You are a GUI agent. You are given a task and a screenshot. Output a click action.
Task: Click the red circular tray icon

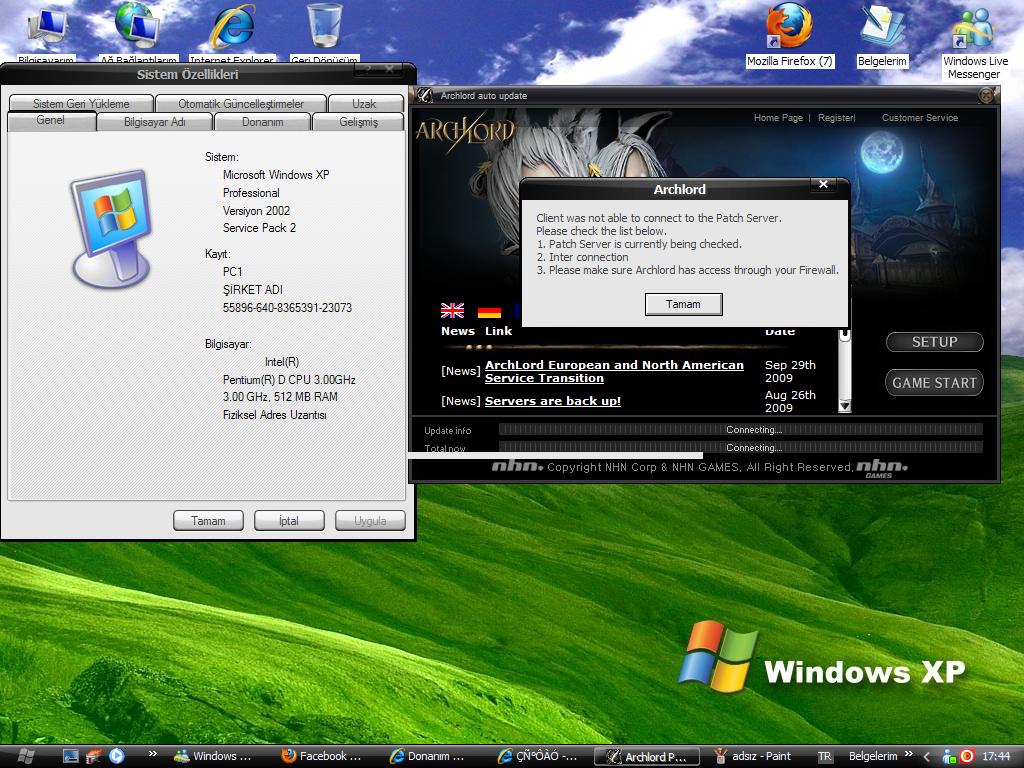[x=967, y=756]
